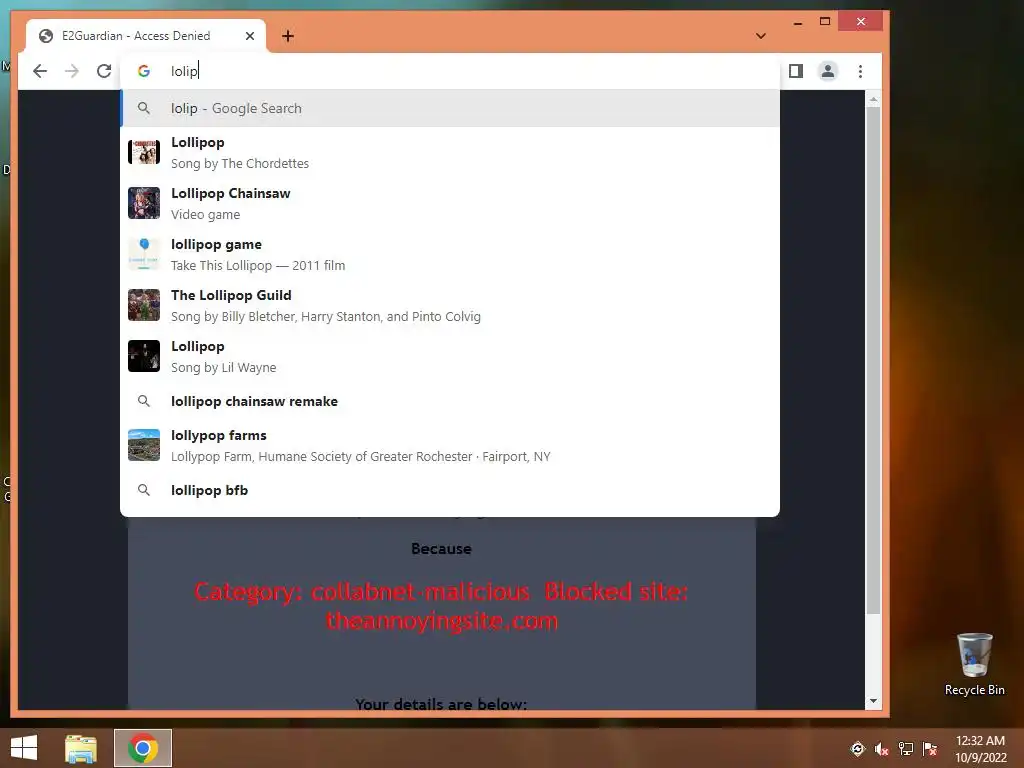Click the Chrome taskbar icon
The width and height of the screenshot is (1024, 768).
pos(143,748)
